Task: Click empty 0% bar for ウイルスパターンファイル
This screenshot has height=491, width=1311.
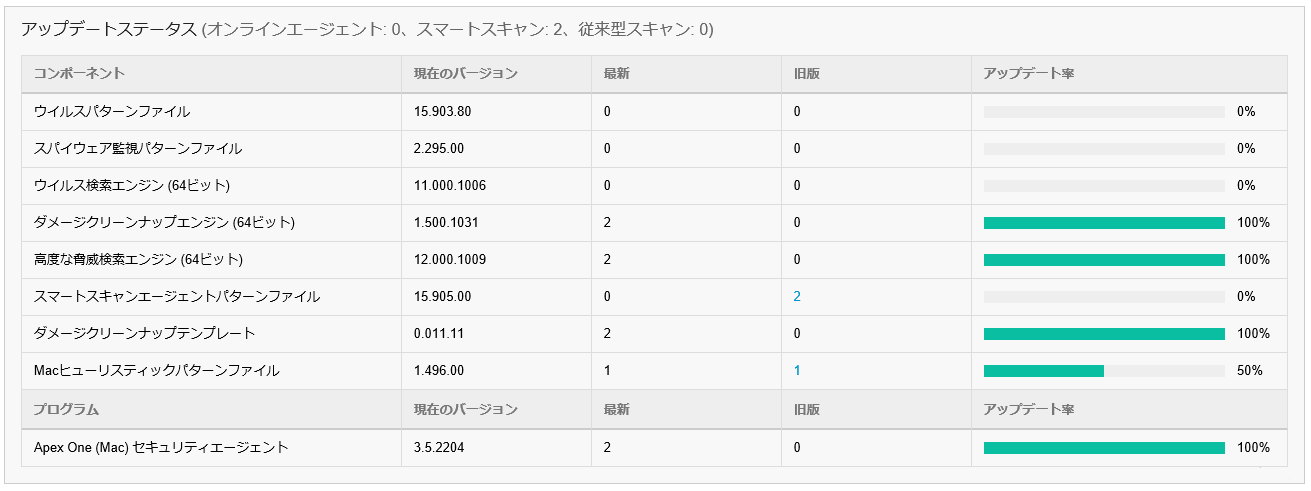Action: click(1104, 112)
